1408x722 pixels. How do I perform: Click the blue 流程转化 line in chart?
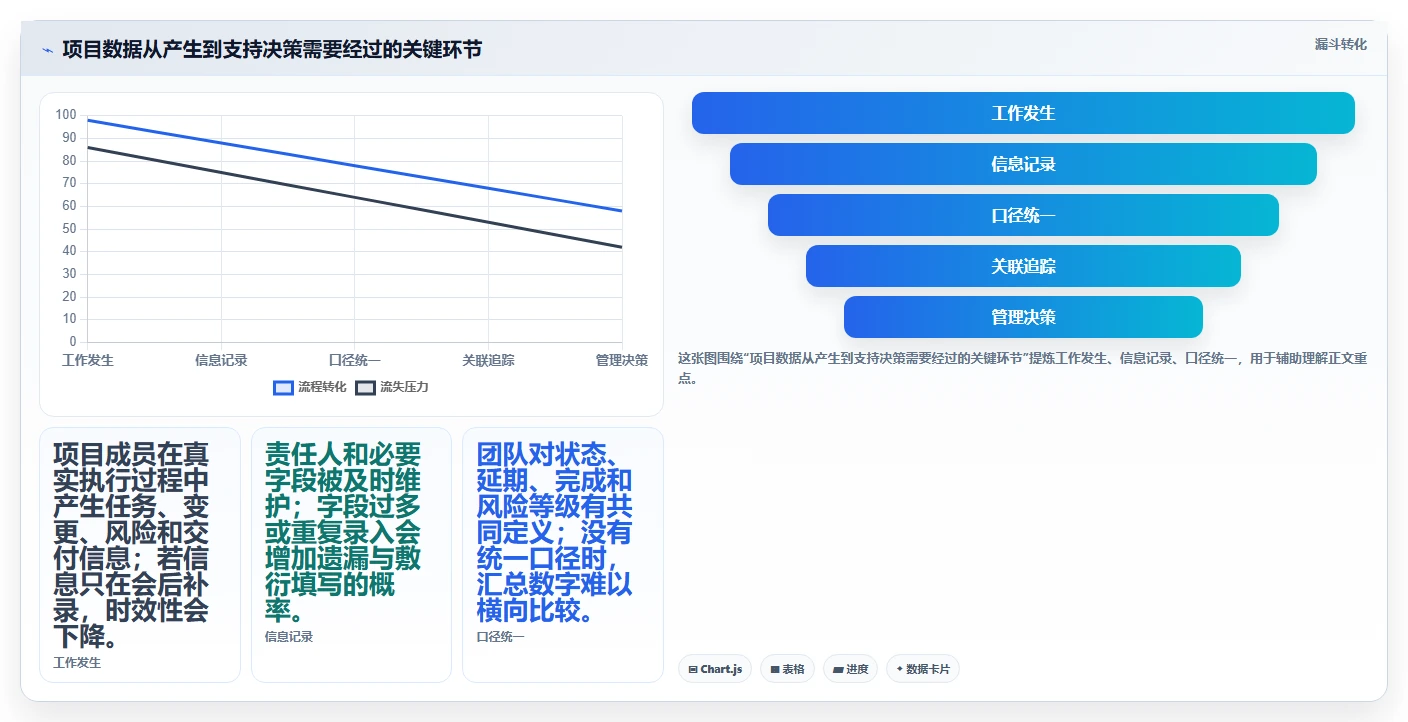coord(355,165)
